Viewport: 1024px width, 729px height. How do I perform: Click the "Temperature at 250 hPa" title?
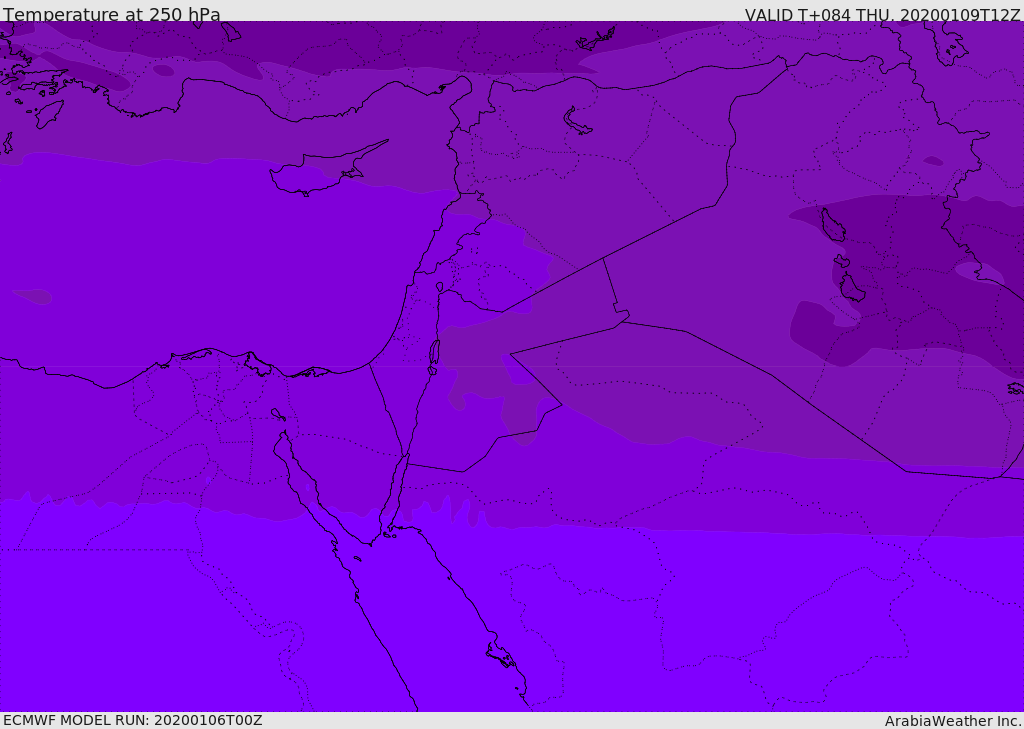tap(112, 15)
